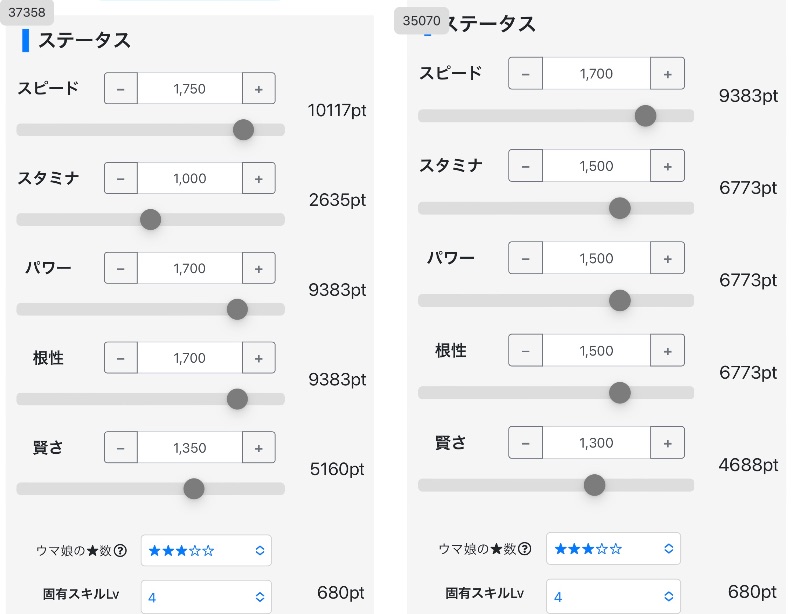Click left panel star count help icon
The width and height of the screenshot is (800, 614).
(x=120, y=550)
